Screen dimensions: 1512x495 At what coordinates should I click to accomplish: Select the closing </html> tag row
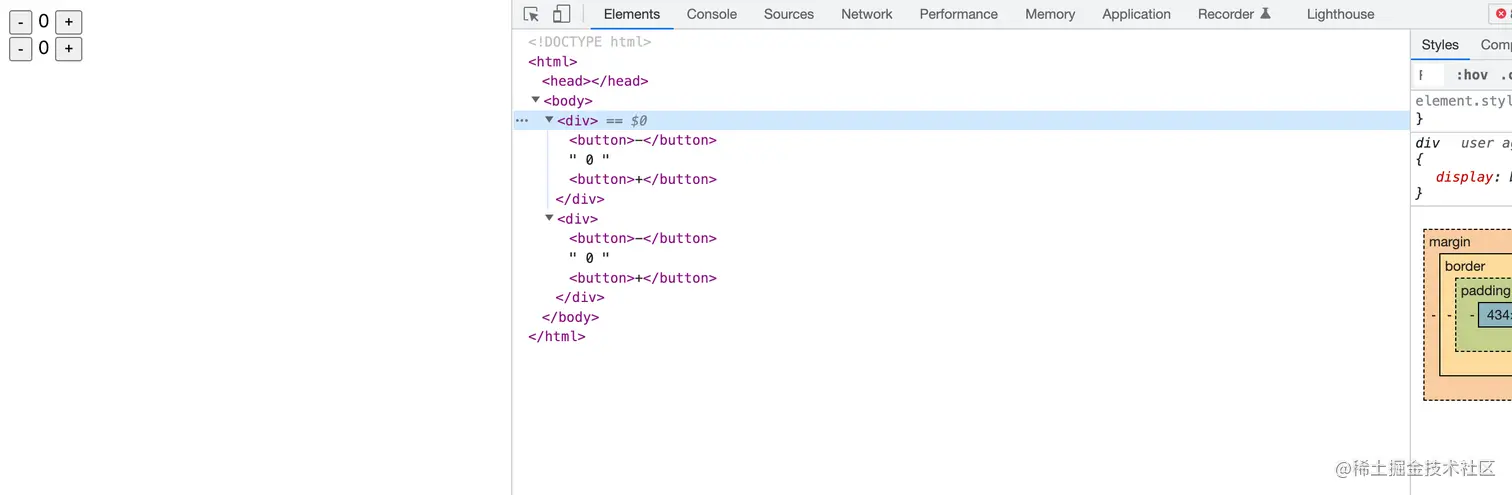(x=557, y=337)
